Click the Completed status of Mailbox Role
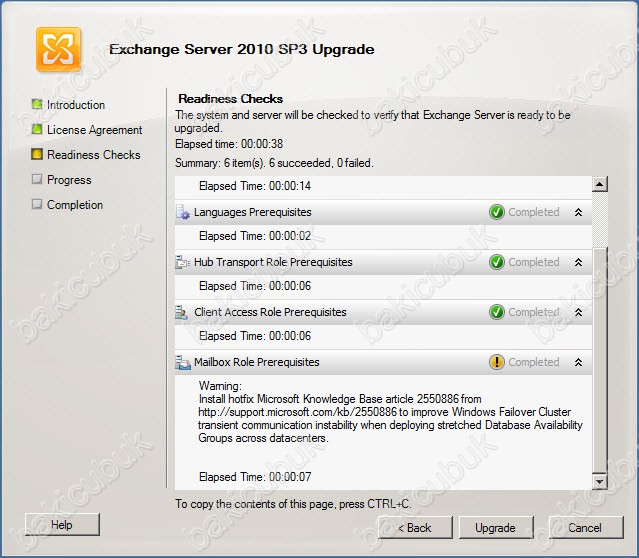639x558 pixels. tap(534, 362)
